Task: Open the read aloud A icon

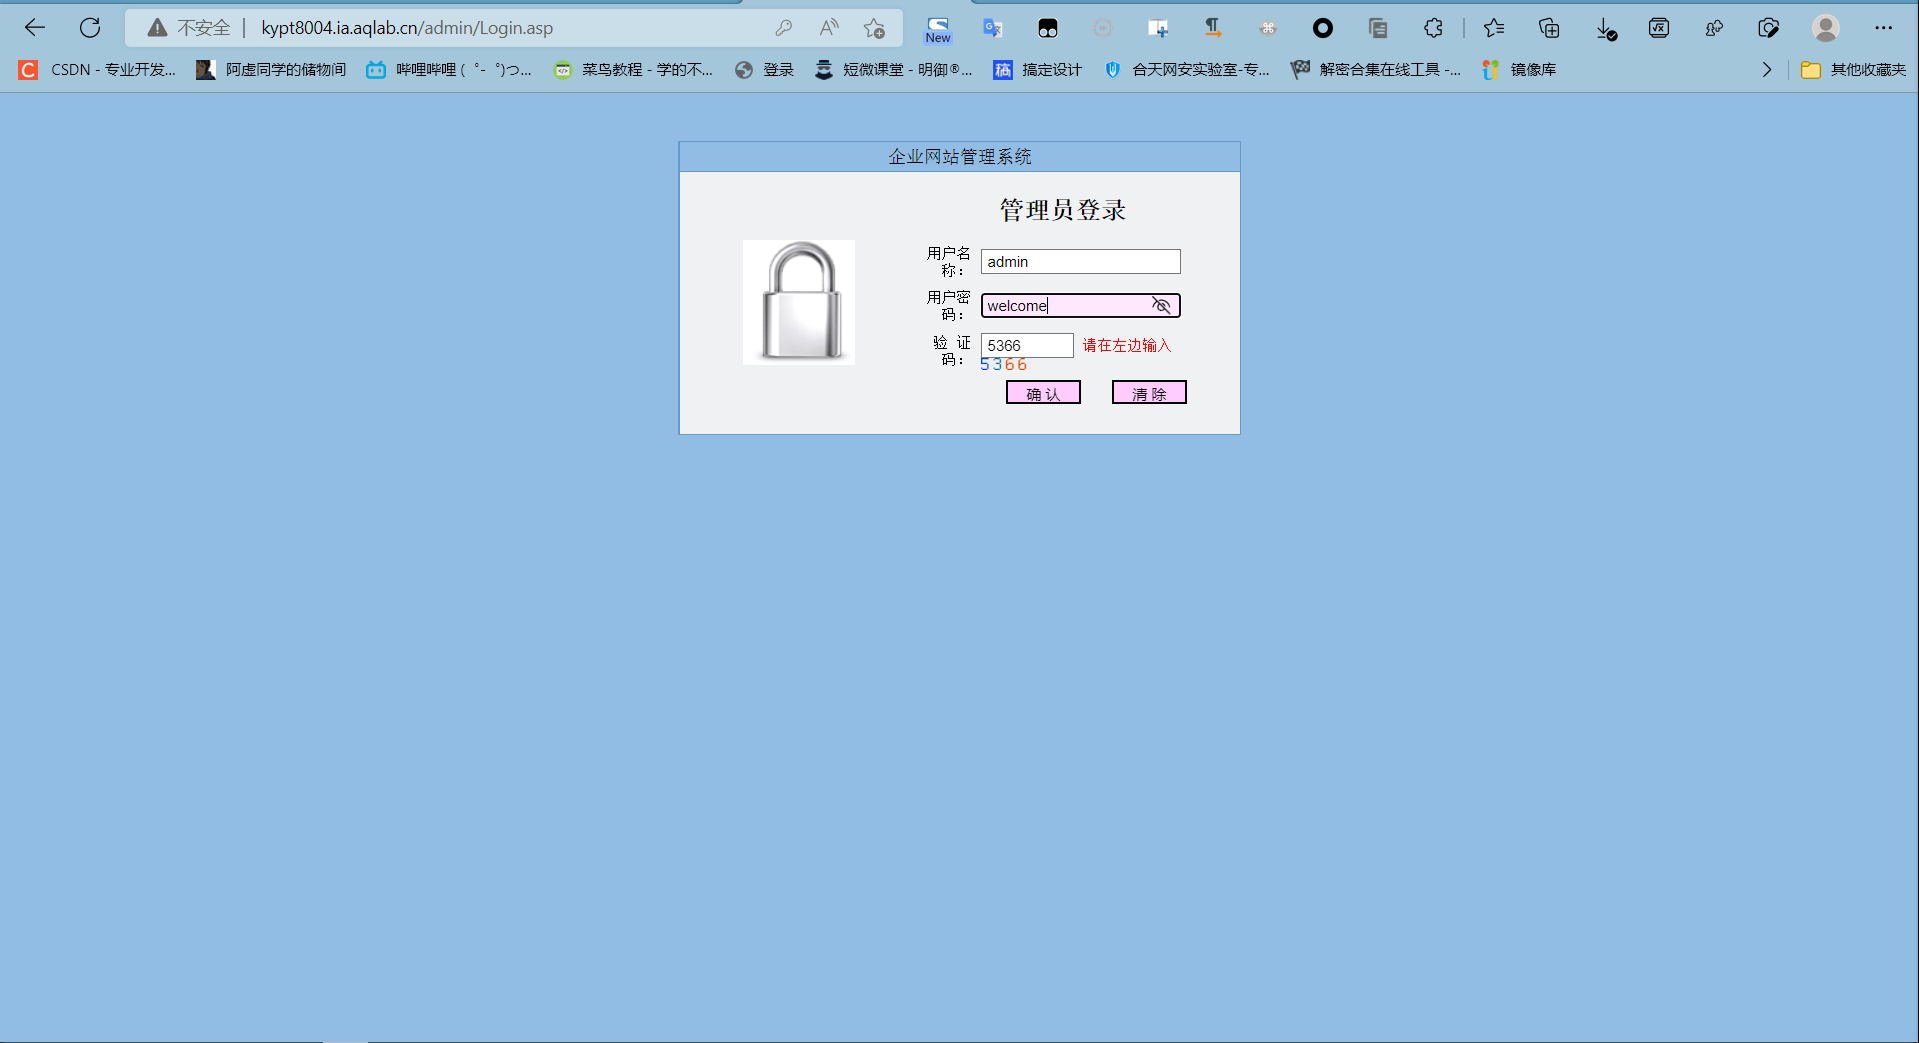Action: [x=829, y=28]
